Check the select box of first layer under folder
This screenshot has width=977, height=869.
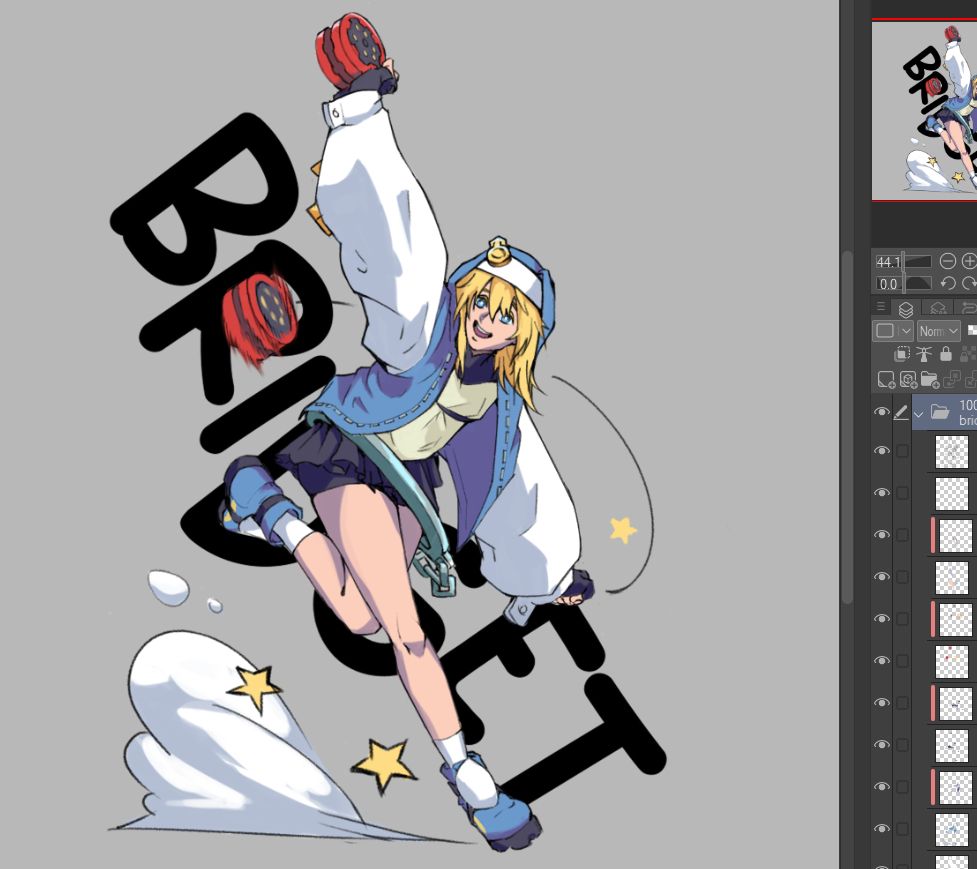click(x=902, y=452)
